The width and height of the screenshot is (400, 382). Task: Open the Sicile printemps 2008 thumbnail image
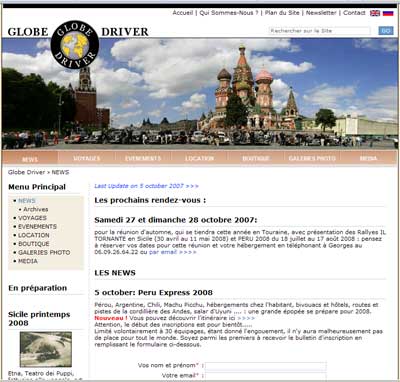click(x=46, y=349)
